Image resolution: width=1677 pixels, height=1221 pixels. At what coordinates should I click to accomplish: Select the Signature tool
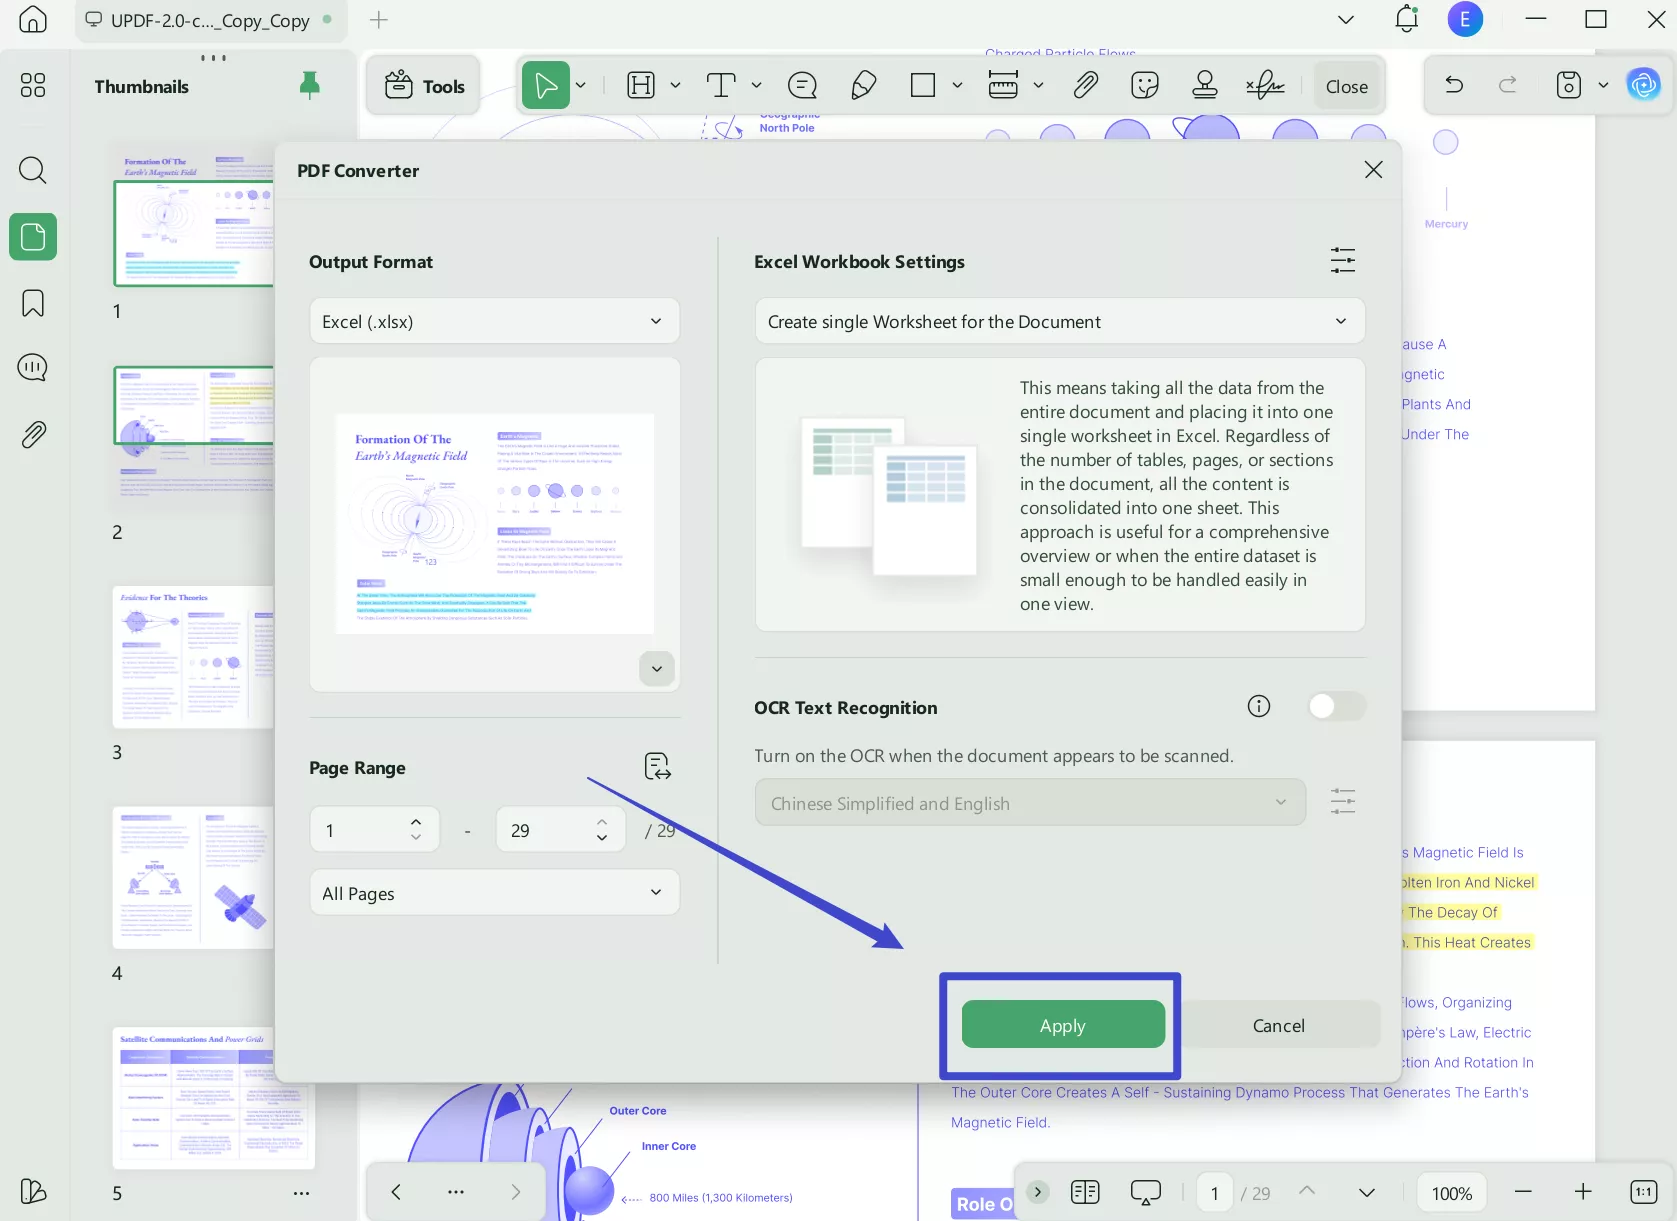1265,85
